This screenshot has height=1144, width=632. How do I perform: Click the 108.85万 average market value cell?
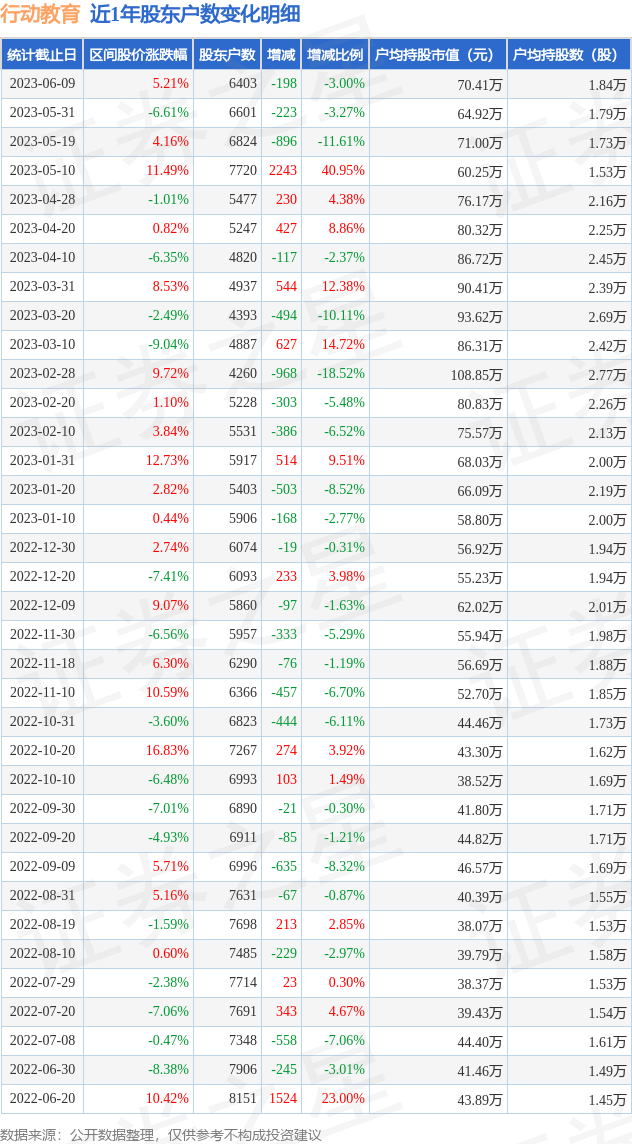coord(474,375)
